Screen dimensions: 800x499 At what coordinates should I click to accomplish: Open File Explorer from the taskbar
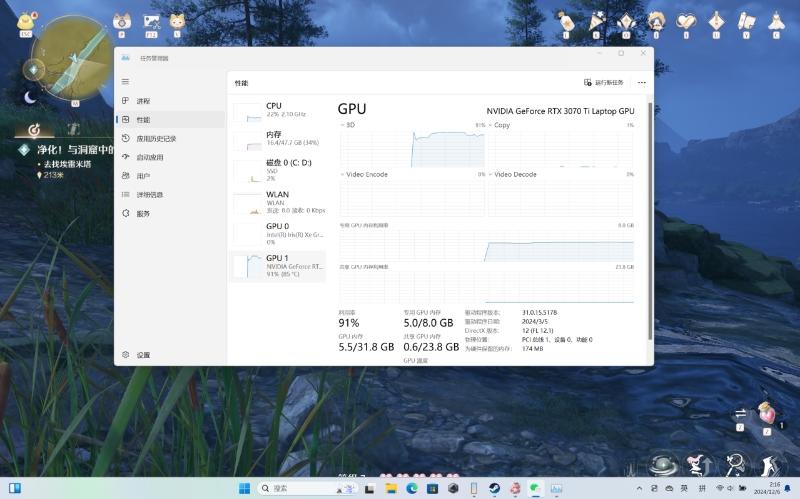click(x=391, y=488)
